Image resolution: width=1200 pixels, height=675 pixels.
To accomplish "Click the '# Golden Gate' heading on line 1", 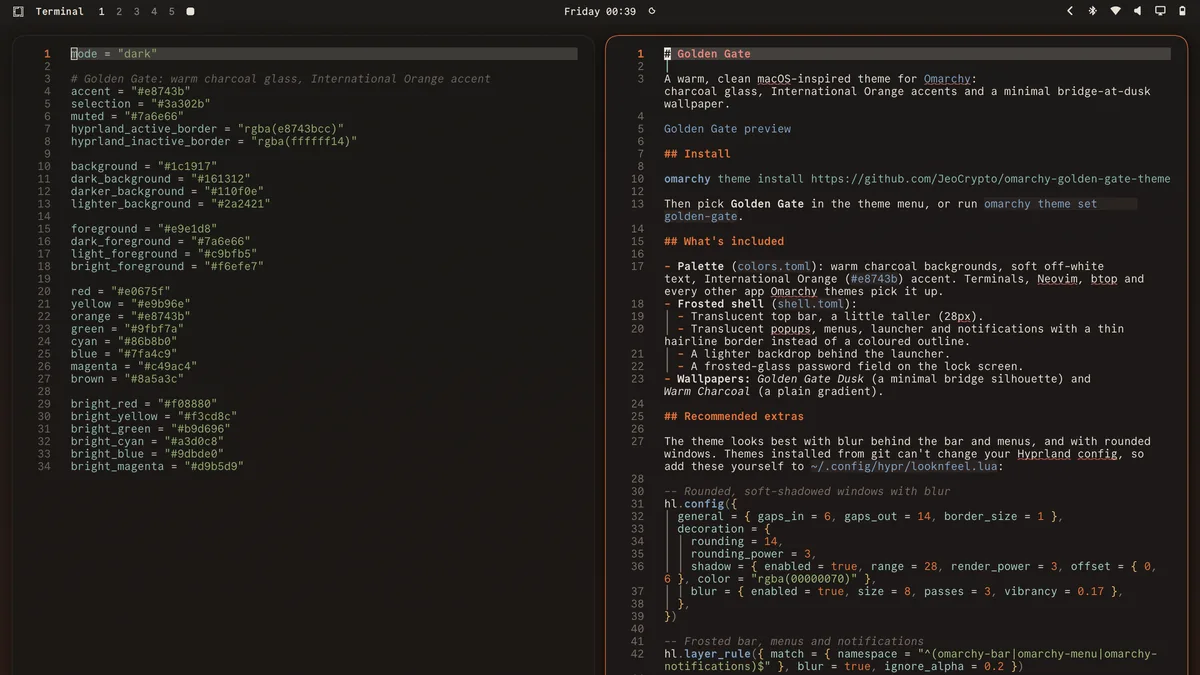I will point(707,54).
